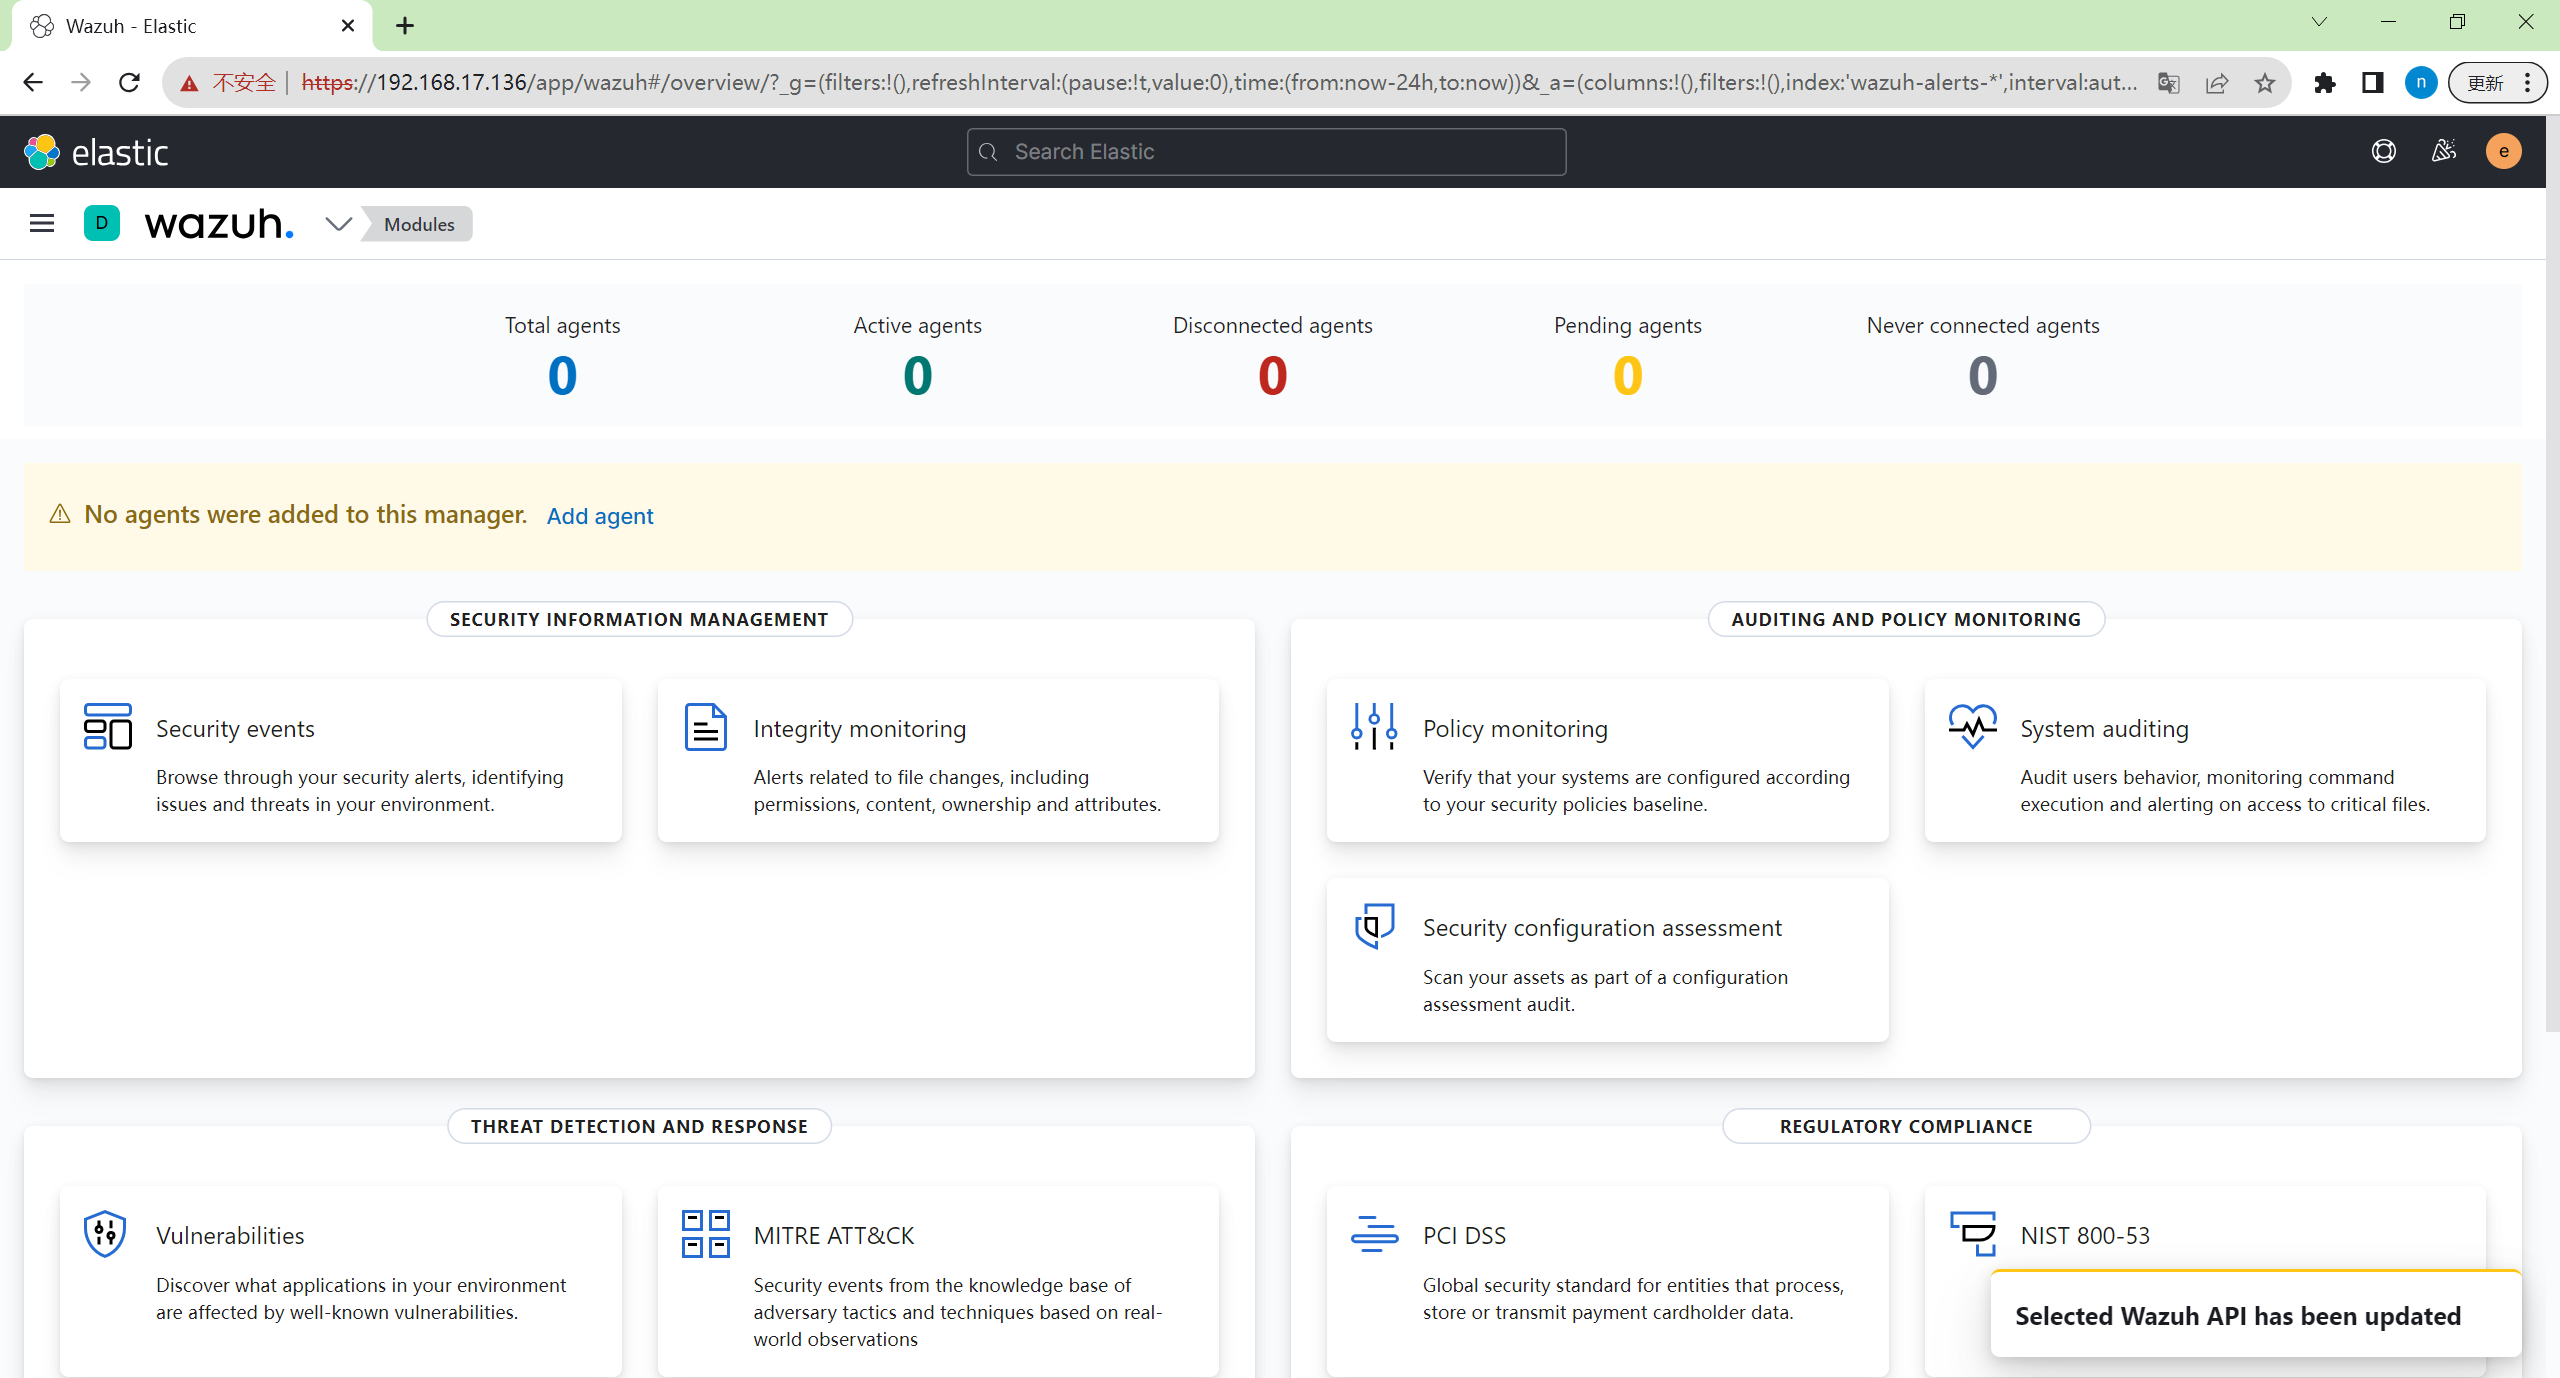This screenshot has height=1378, width=2560.
Task: Open the newsfeed celebration icon
Action: click(x=2444, y=151)
